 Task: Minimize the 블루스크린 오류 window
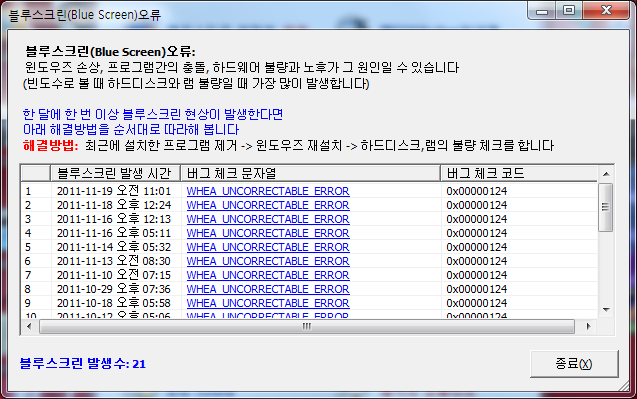tap(542, 11)
